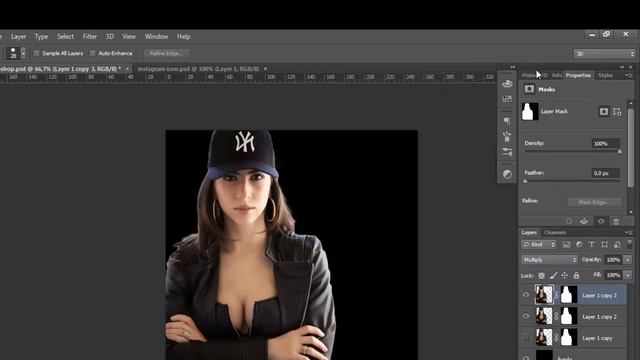The image size is (640, 360).
Task: Click the Opacity value field
Action: 613,260
